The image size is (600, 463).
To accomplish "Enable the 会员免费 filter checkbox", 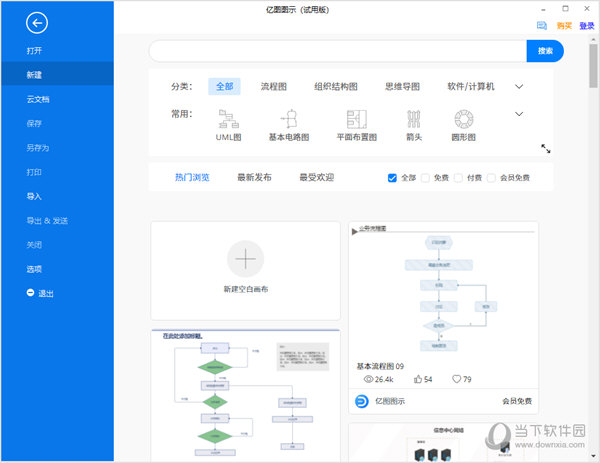I will pos(491,178).
